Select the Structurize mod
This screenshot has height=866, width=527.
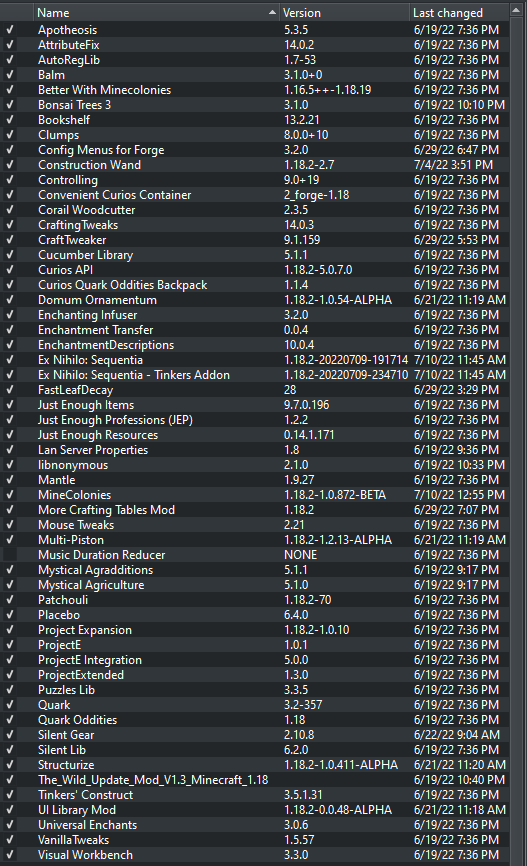[254, 765]
